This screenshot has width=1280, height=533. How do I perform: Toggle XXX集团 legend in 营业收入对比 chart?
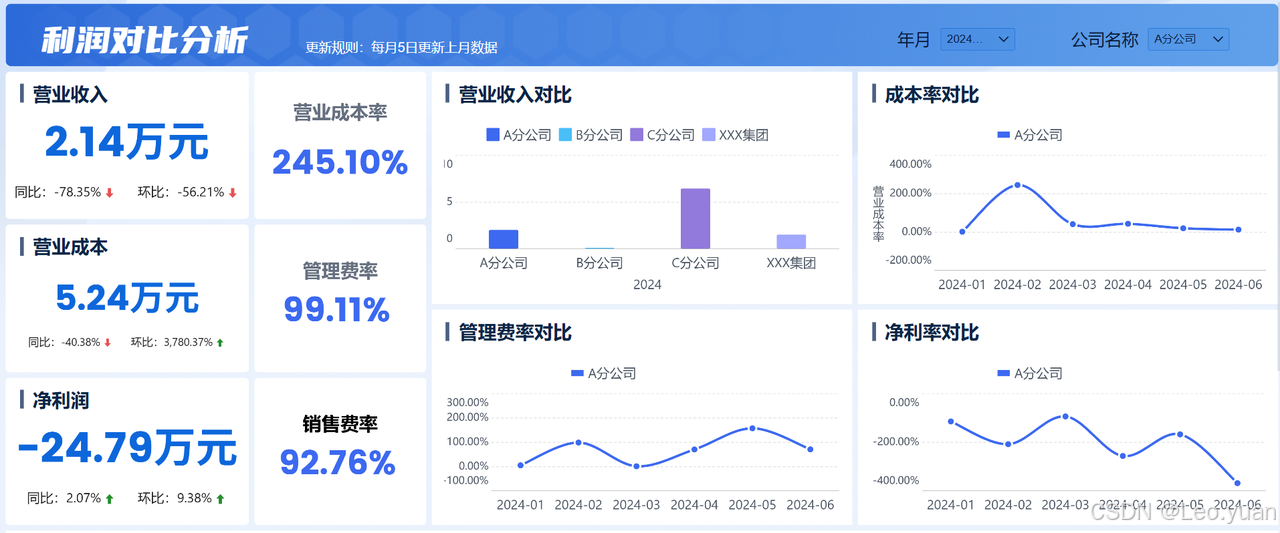pos(735,135)
